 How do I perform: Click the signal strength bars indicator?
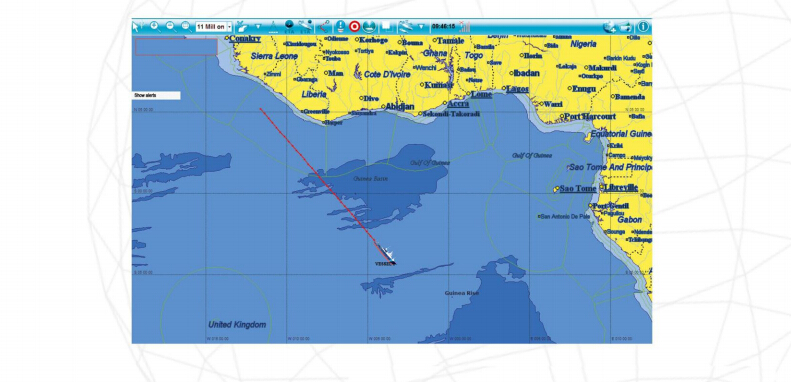pos(465,27)
